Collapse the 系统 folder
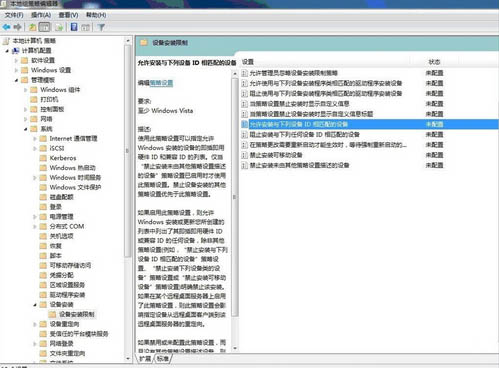Viewport: 499px width, 368px height. click(25, 129)
